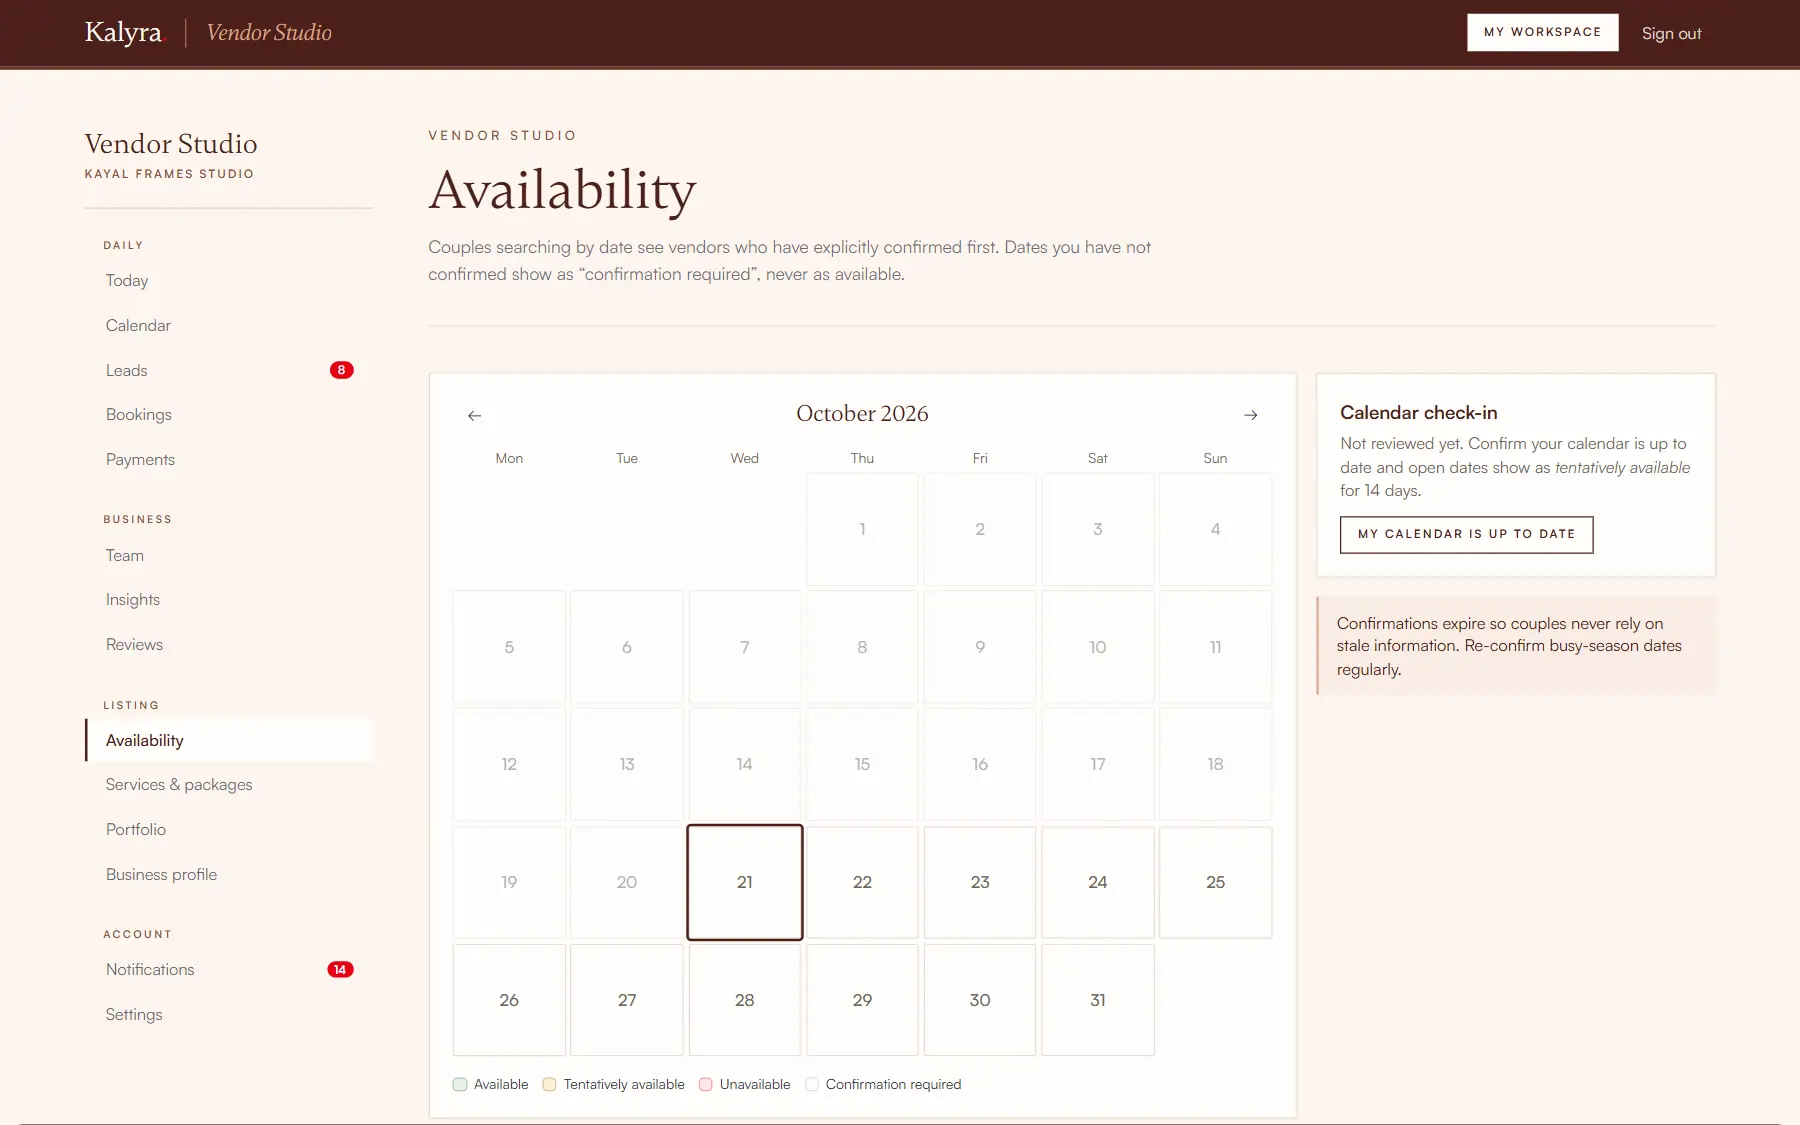Screen dimensions: 1800x1125
Task: Click the Unavailable legend swatch
Action: (706, 1084)
